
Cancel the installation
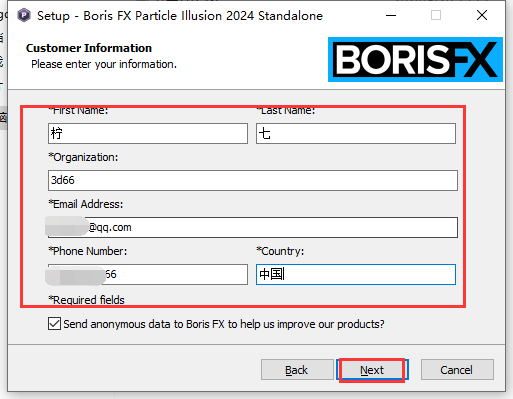(x=457, y=370)
